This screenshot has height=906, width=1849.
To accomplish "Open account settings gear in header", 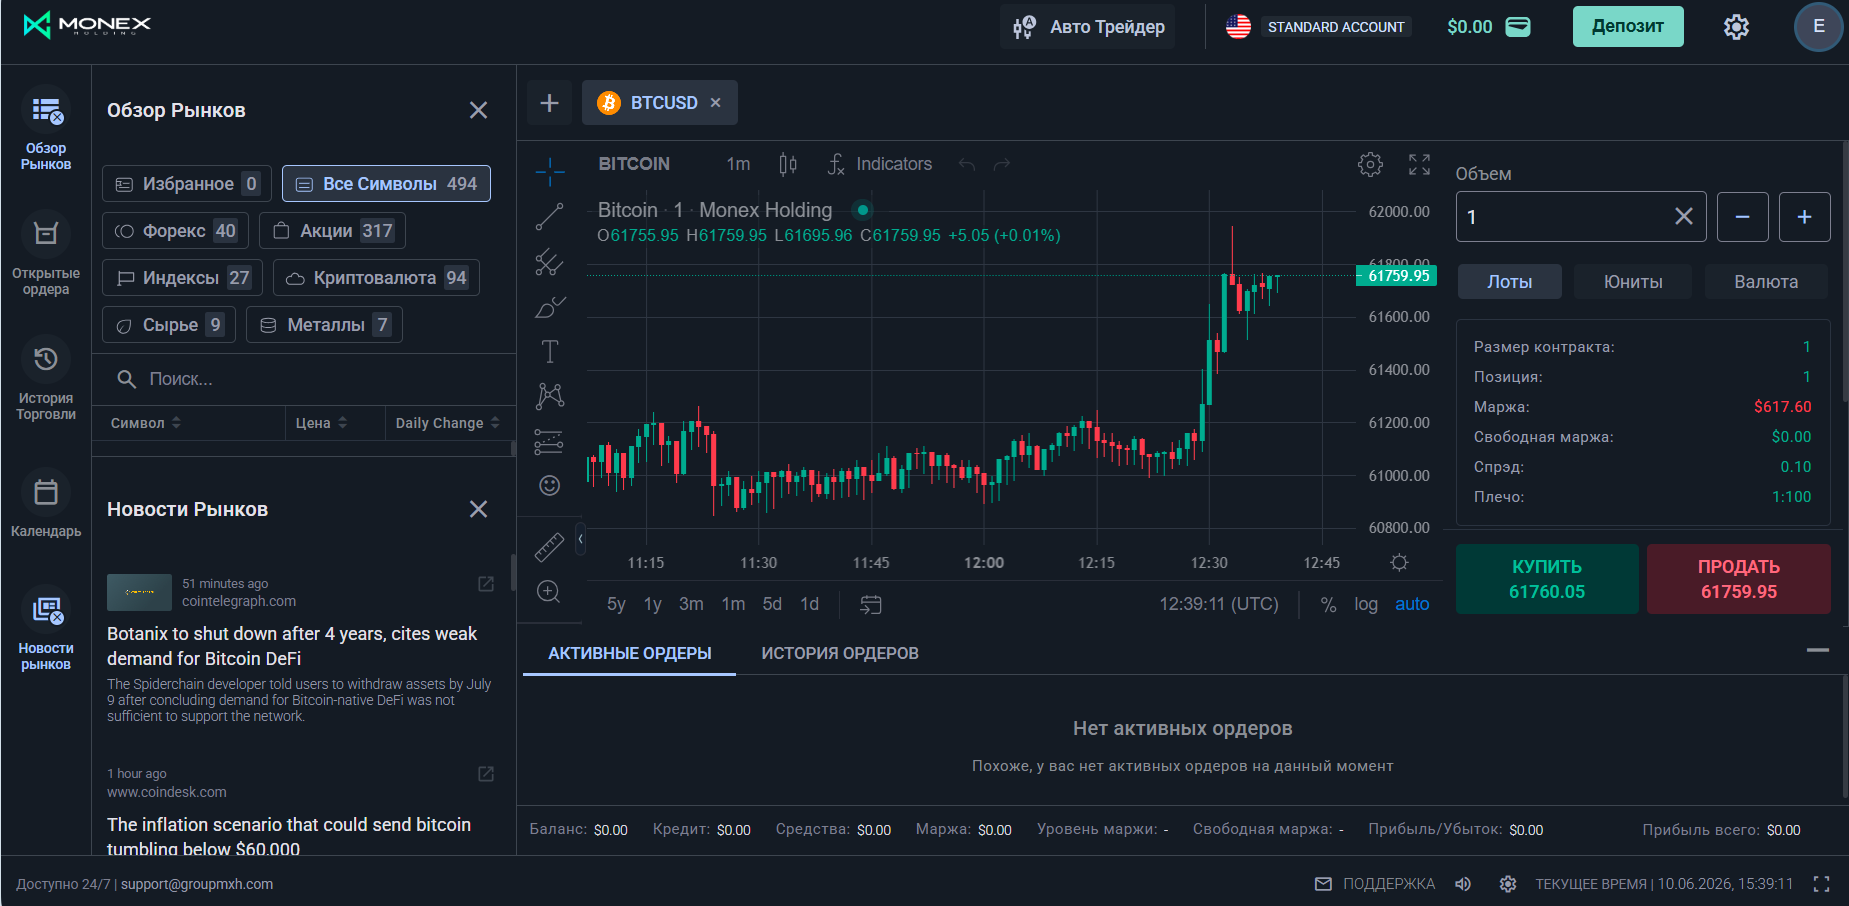I will pyautogui.click(x=1736, y=27).
